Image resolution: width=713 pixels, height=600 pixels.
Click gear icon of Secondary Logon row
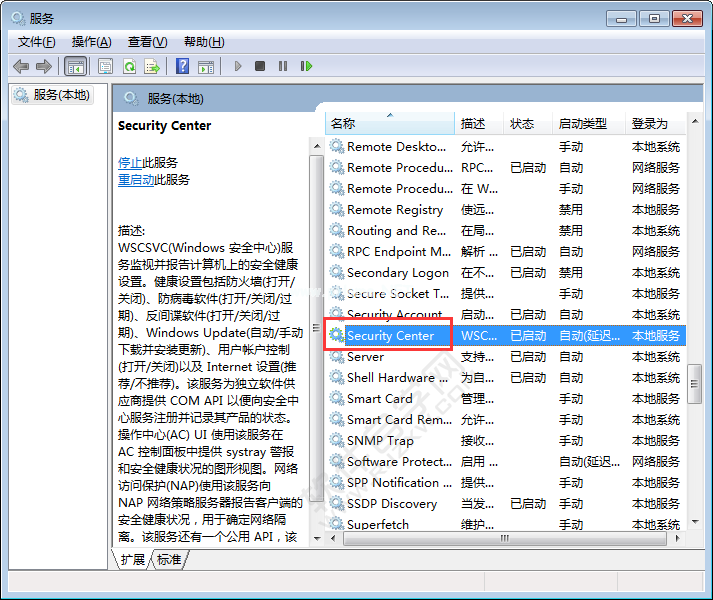[x=336, y=272]
